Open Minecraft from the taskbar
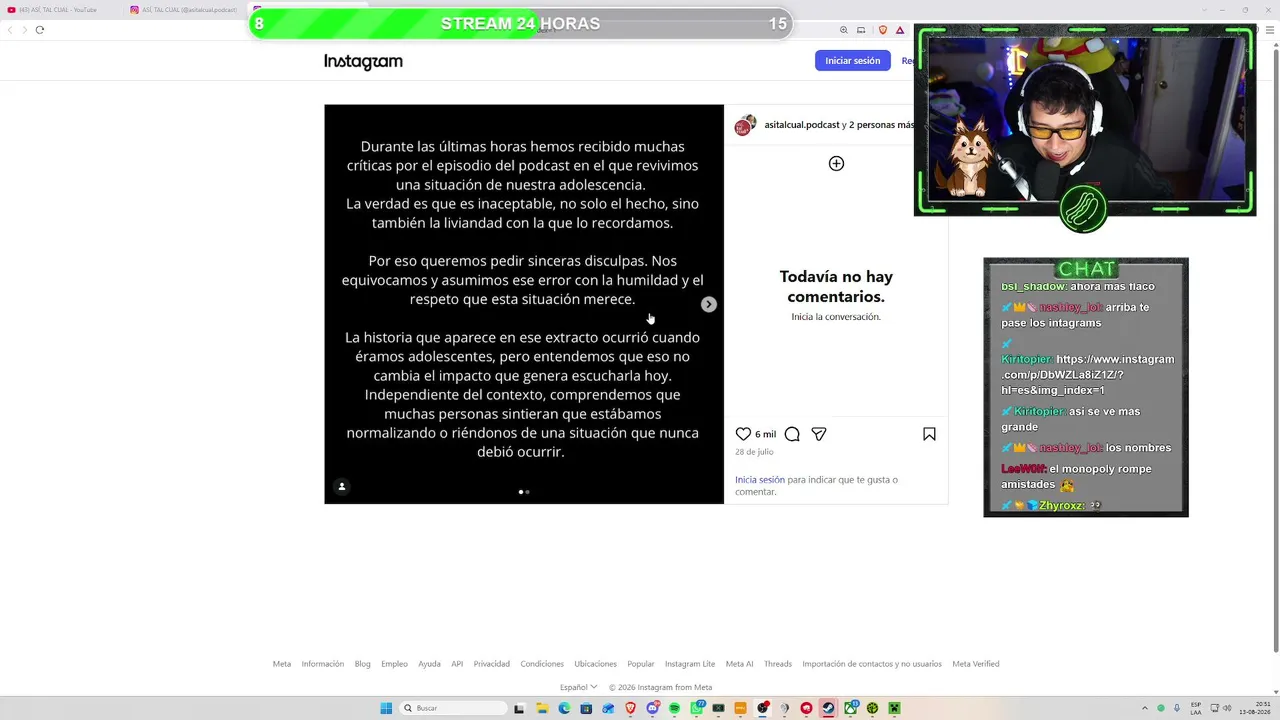 pos(894,708)
